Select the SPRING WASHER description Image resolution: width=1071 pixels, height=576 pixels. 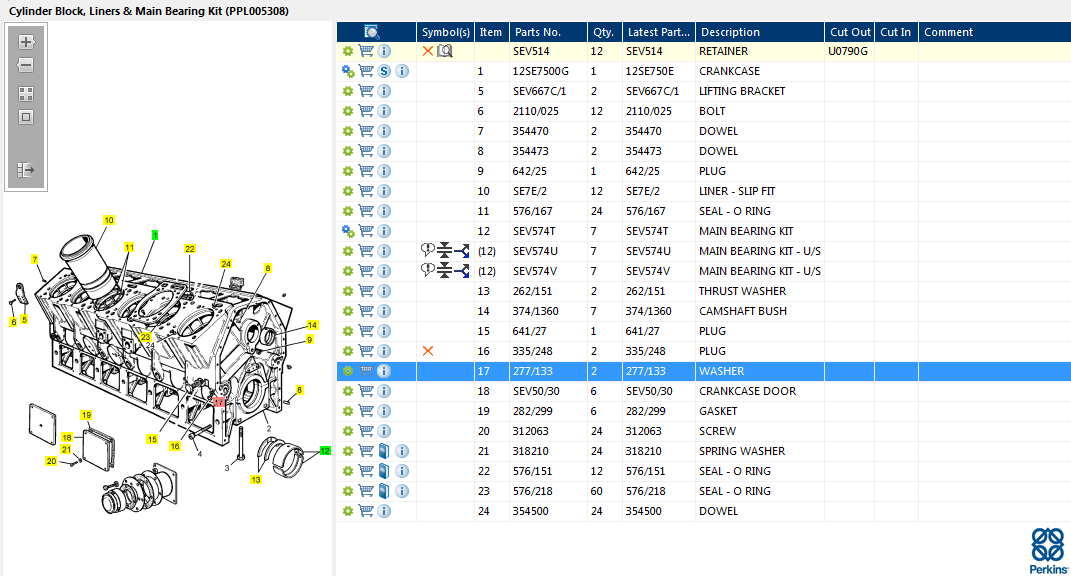tap(742, 451)
